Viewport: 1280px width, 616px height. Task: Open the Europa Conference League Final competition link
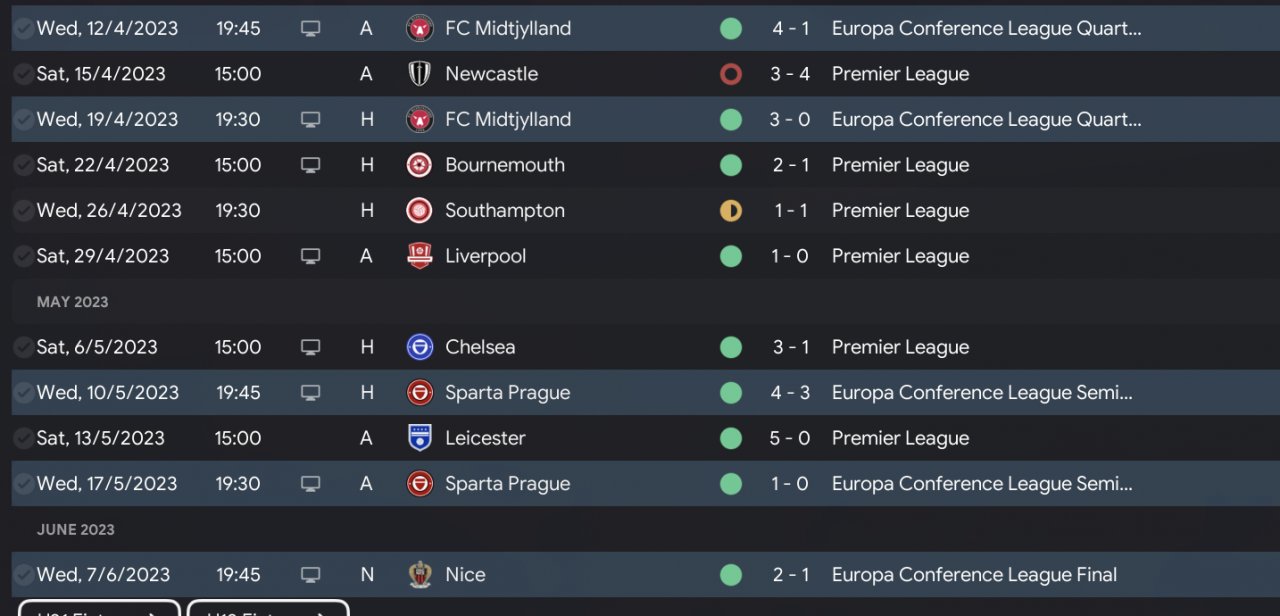tap(974, 575)
